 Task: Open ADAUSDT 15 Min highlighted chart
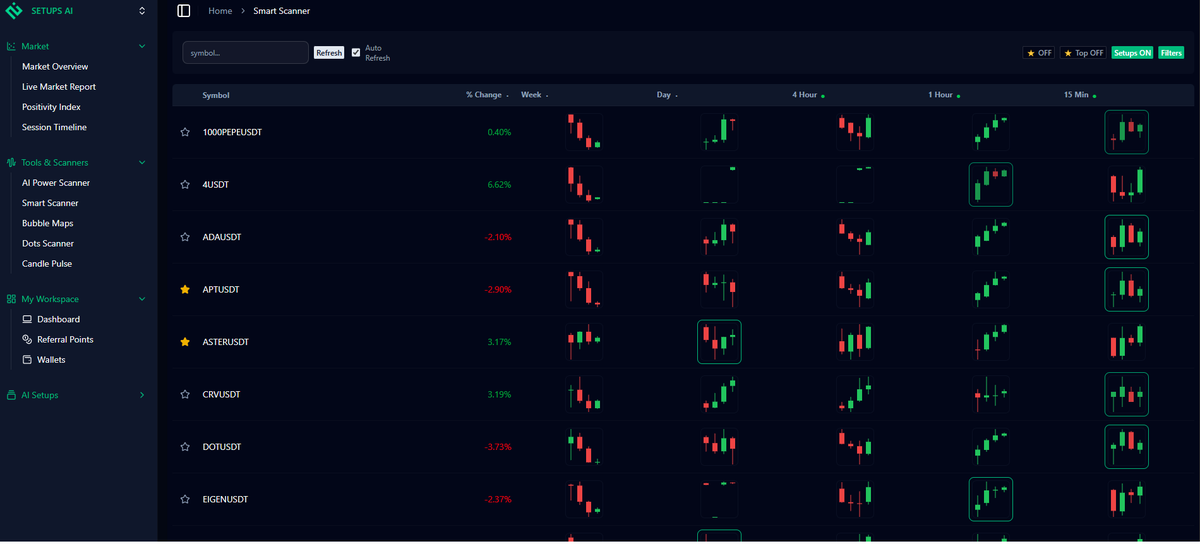[x=1126, y=237]
